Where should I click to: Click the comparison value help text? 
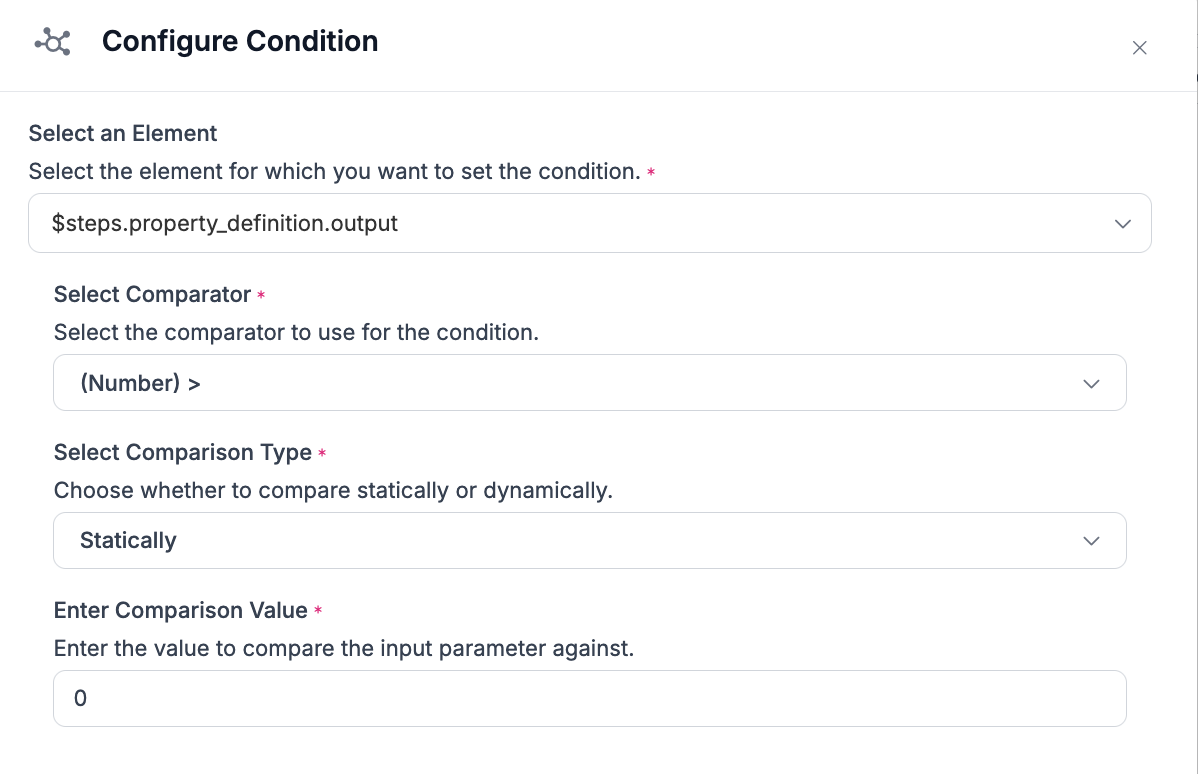point(343,648)
